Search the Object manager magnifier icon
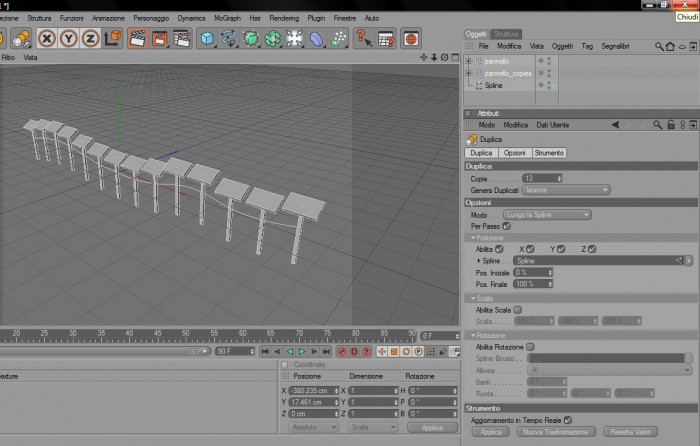 click(x=659, y=46)
